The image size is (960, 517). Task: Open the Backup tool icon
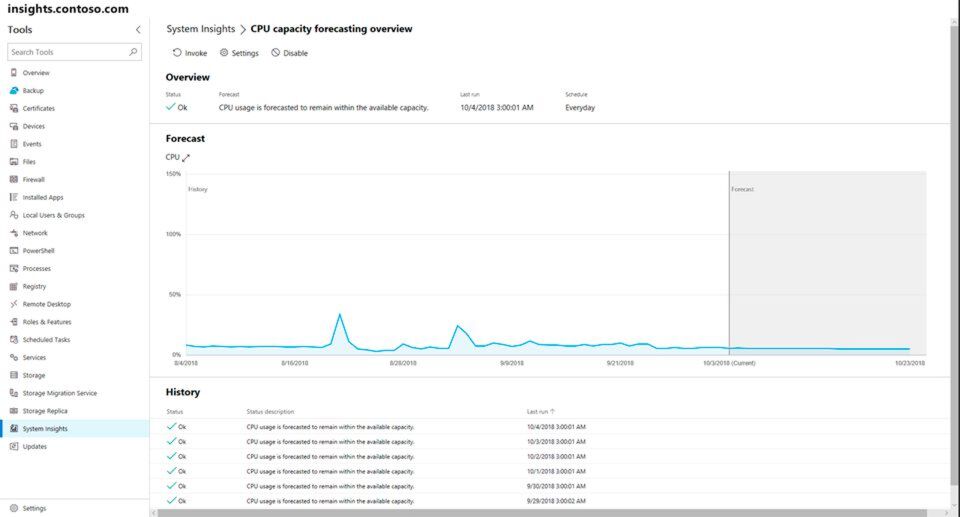pos(13,90)
